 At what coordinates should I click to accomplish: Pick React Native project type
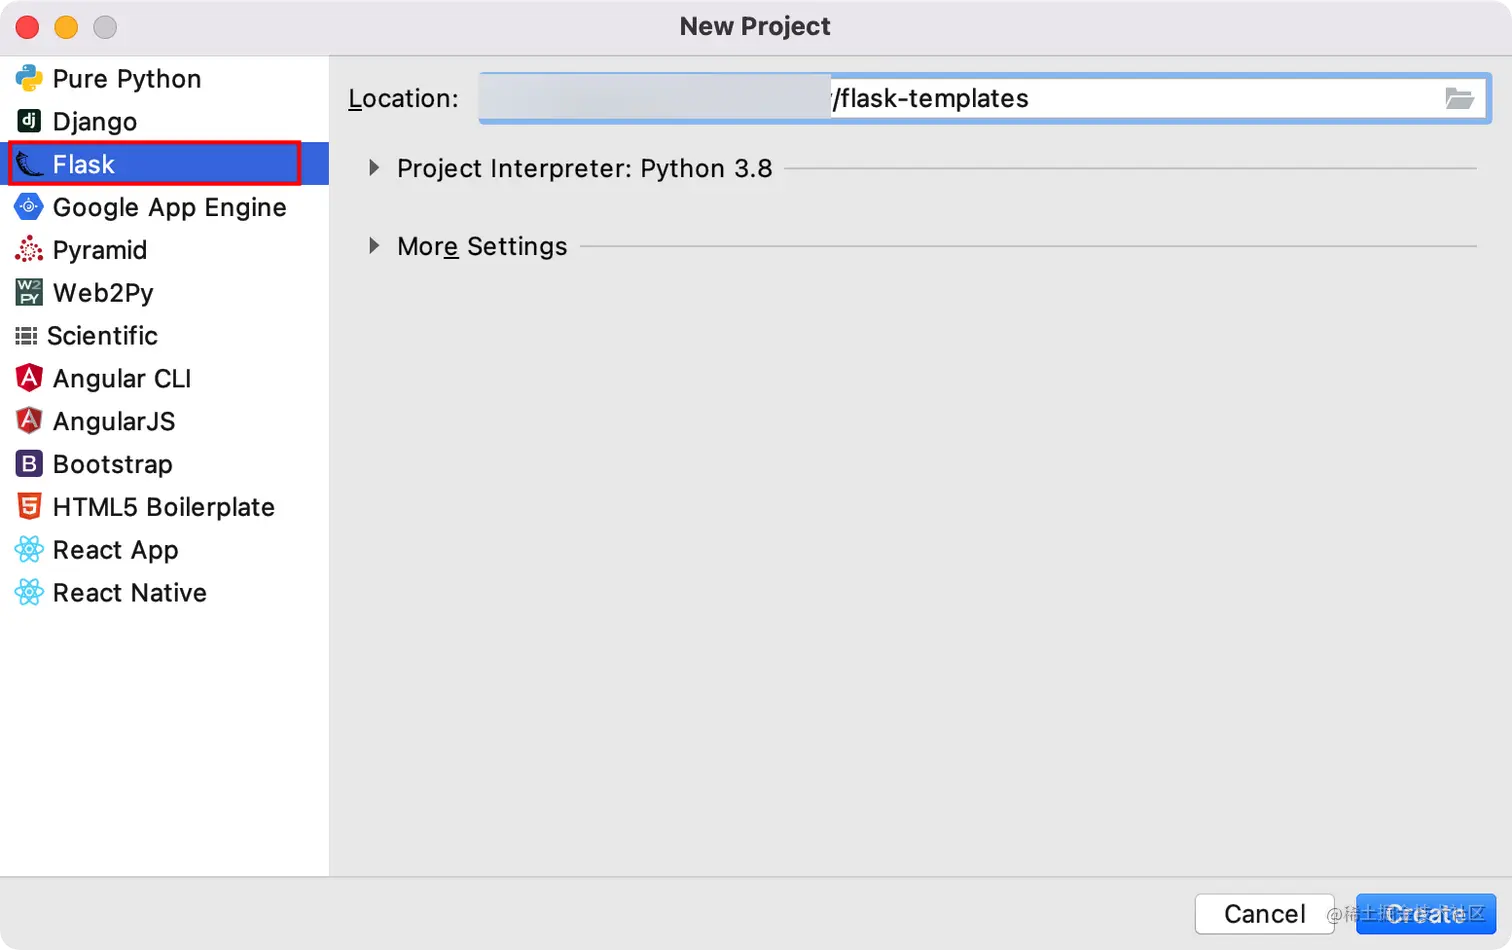[x=129, y=593]
